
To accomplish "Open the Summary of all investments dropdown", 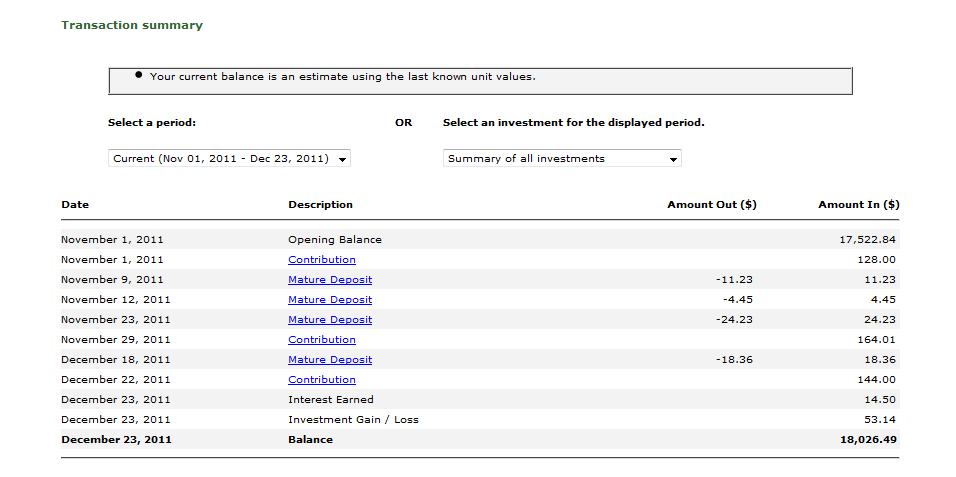I will point(562,159).
